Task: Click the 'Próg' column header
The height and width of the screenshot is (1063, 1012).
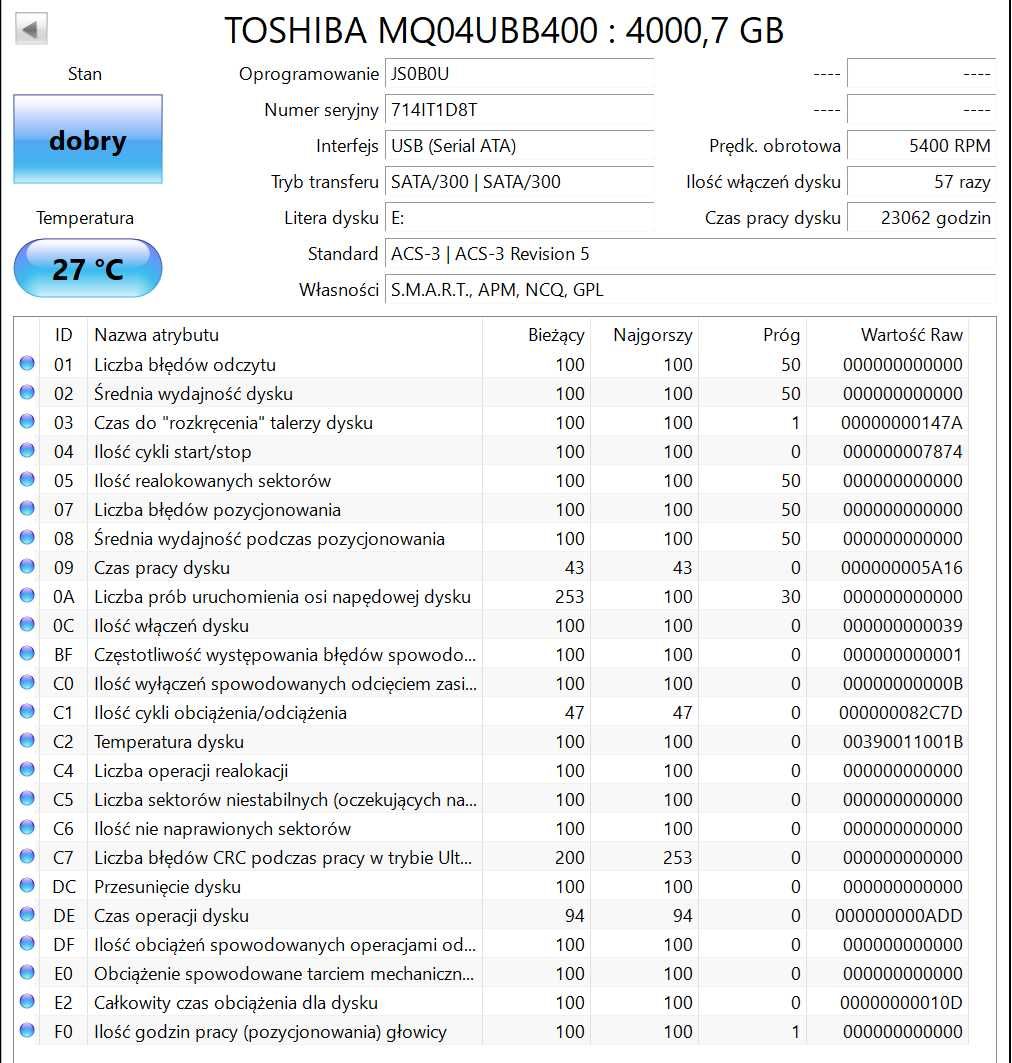Action: coord(754,335)
